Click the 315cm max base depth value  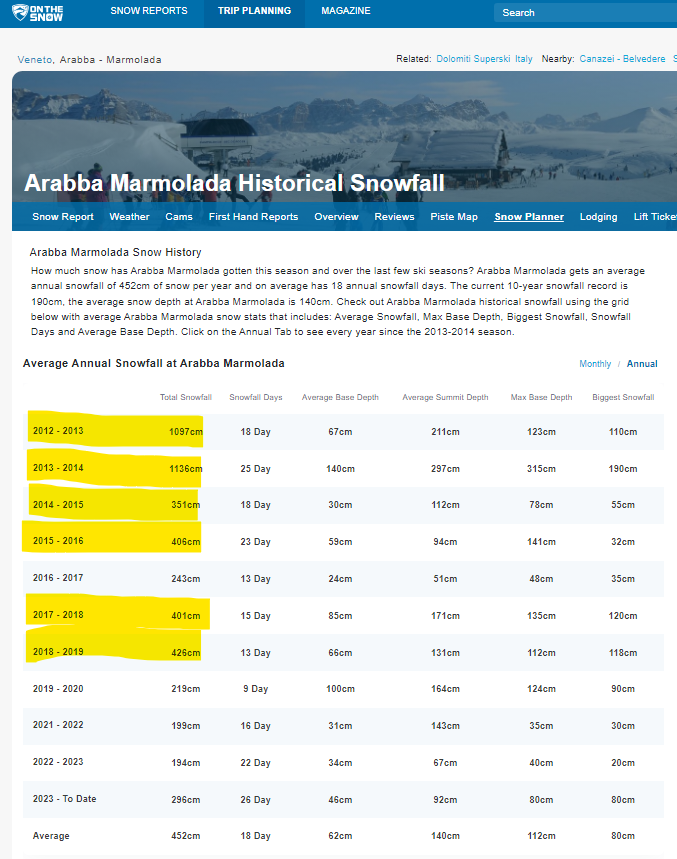coord(541,469)
